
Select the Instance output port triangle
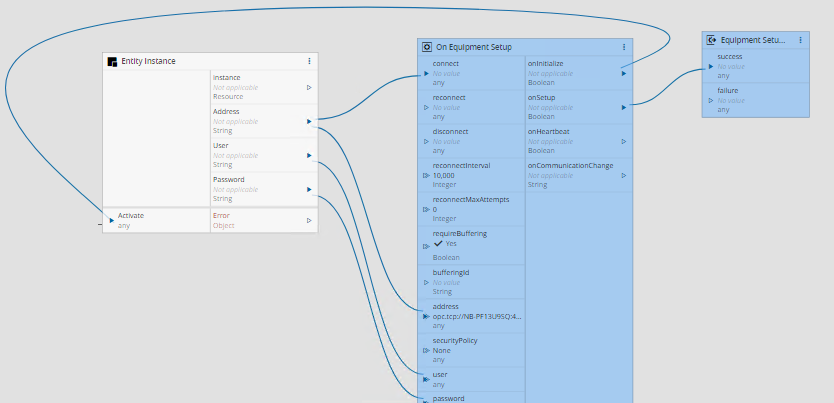pos(309,87)
